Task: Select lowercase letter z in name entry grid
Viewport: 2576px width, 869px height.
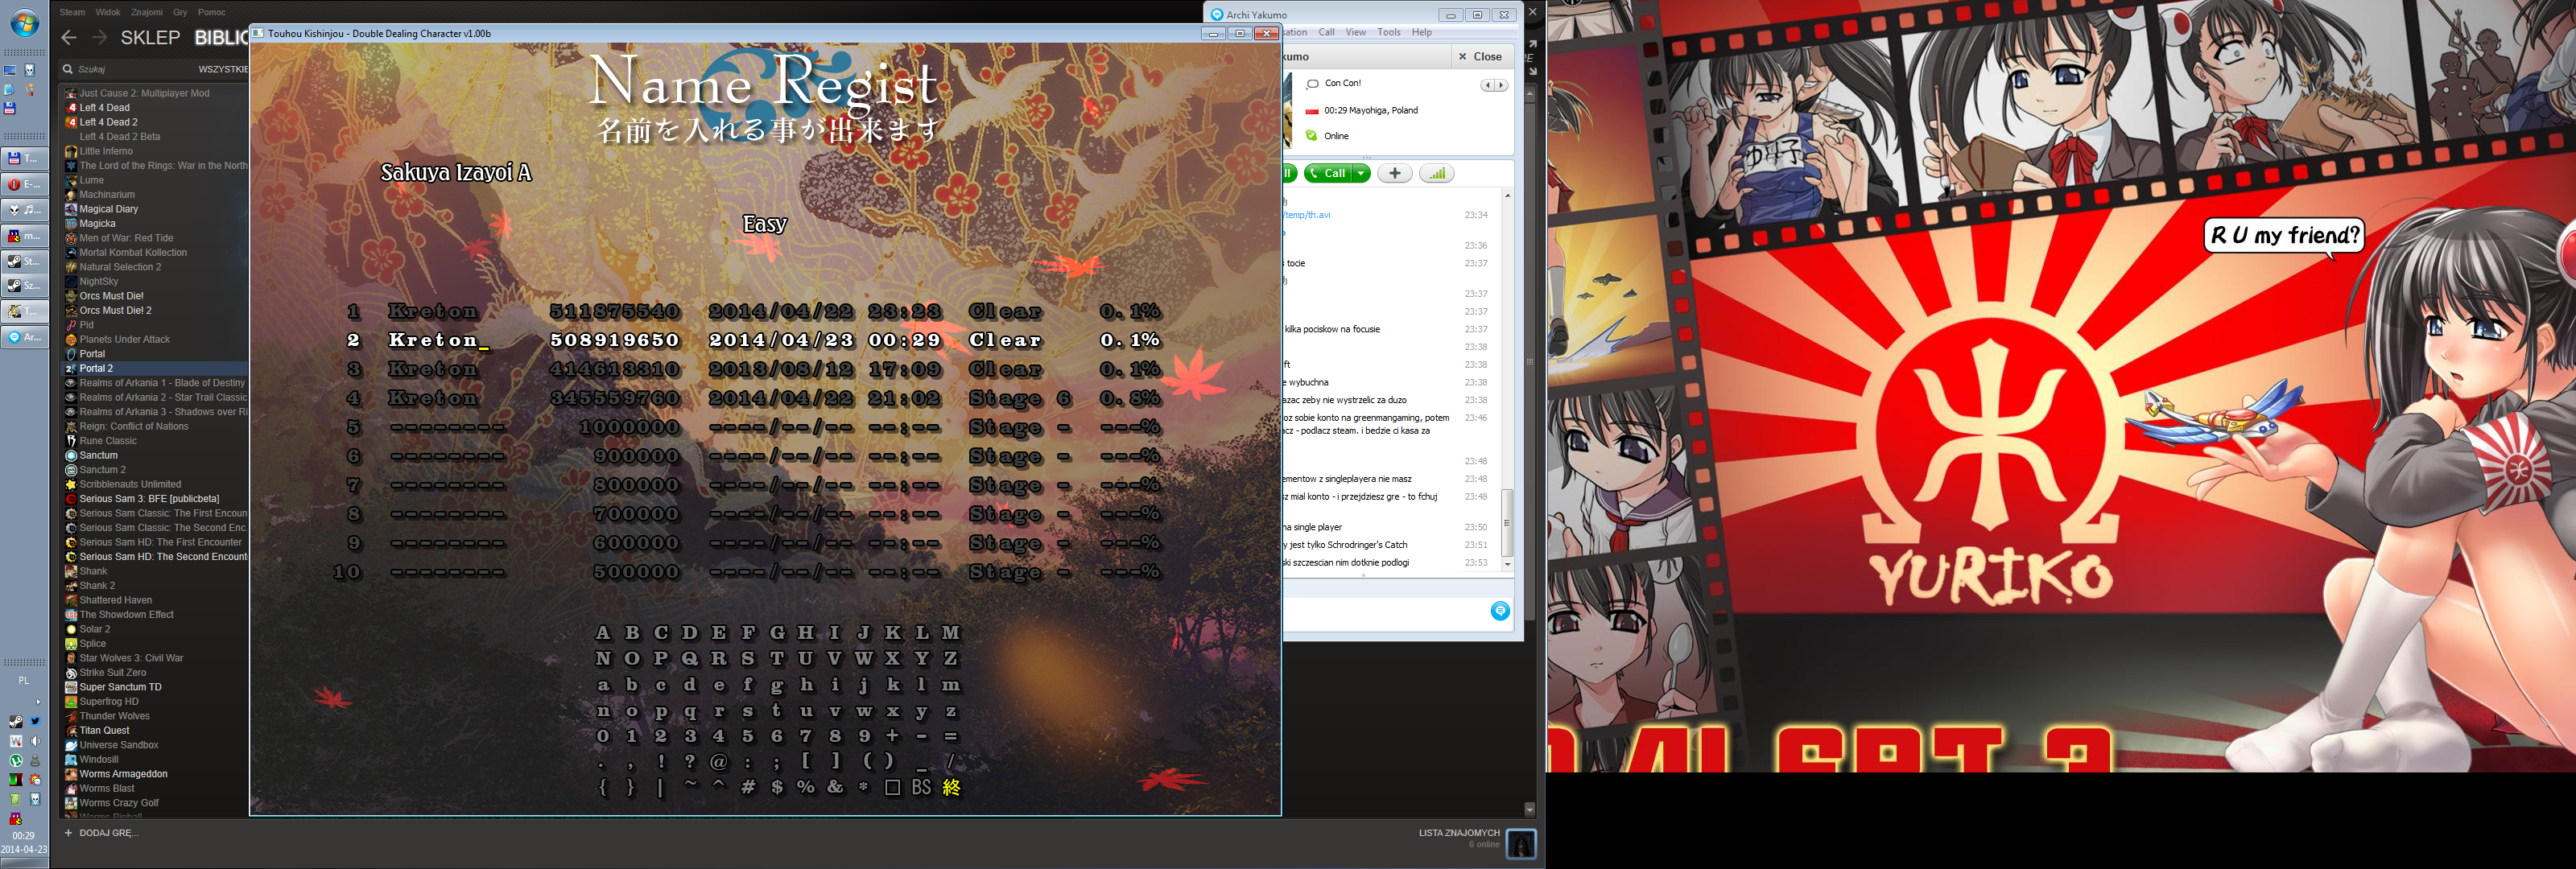Action: (x=951, y=711)
